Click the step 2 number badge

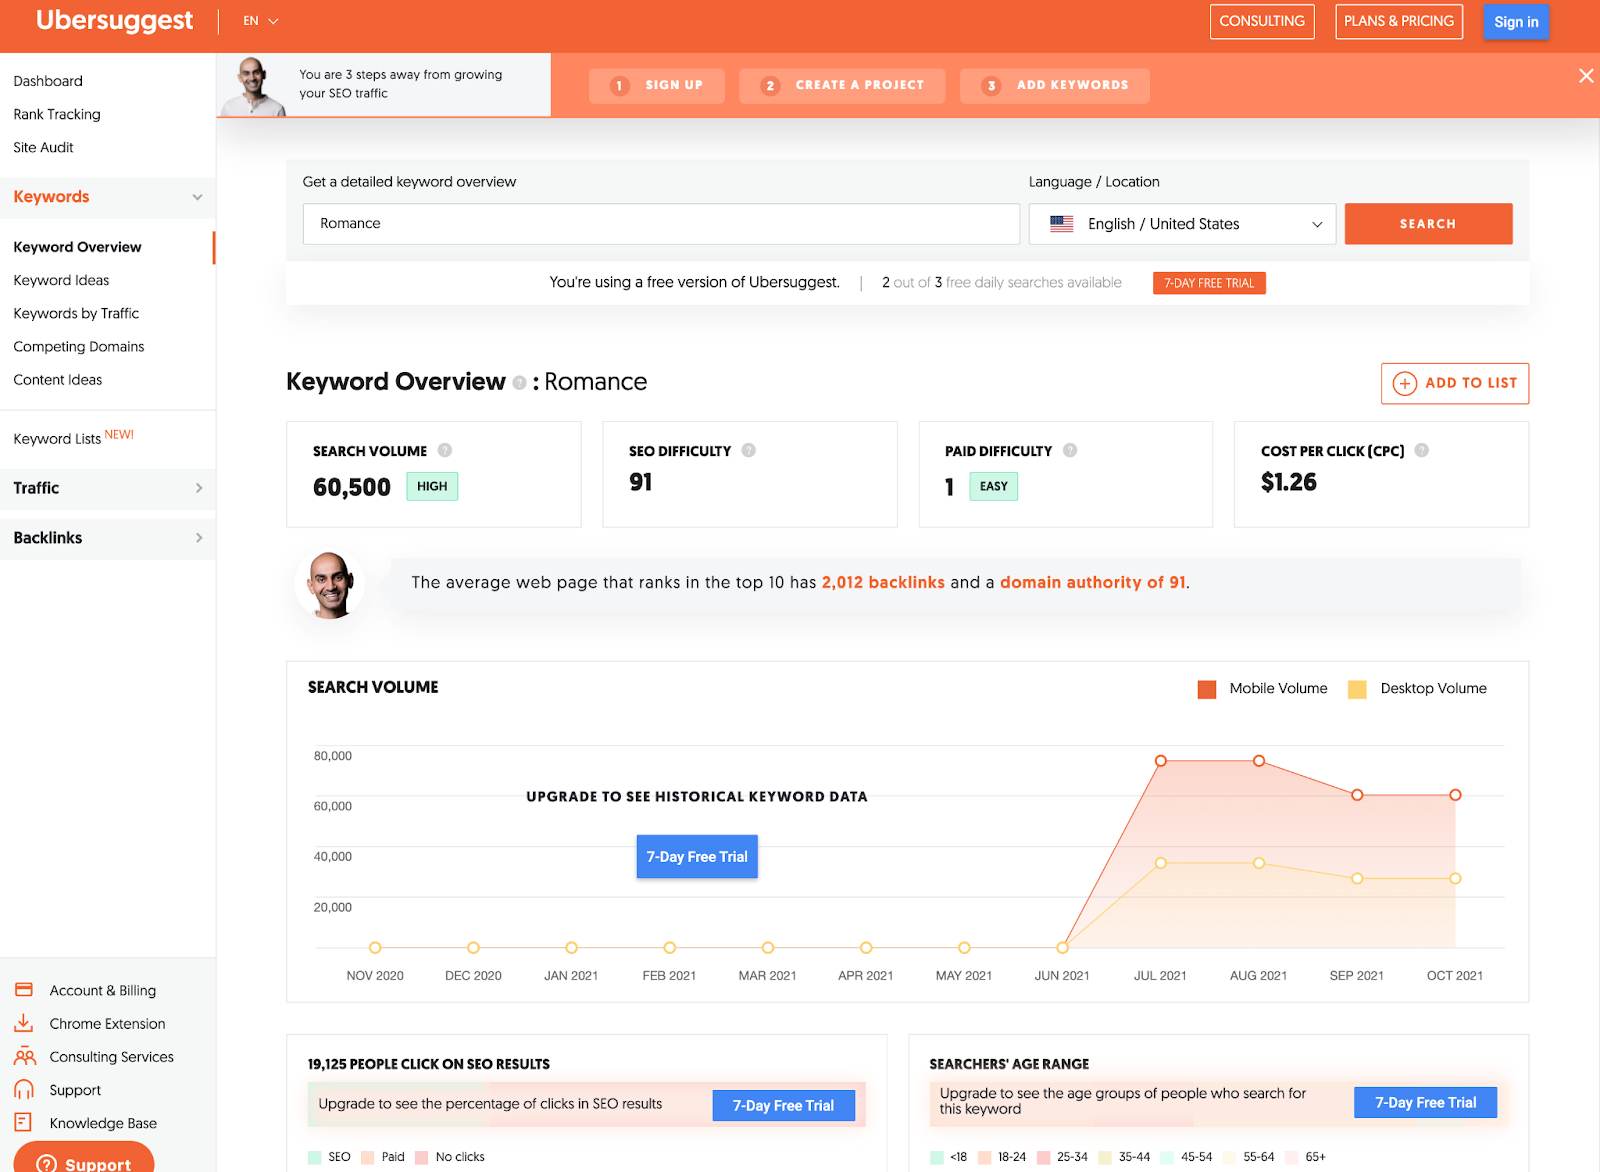[770, 86]
